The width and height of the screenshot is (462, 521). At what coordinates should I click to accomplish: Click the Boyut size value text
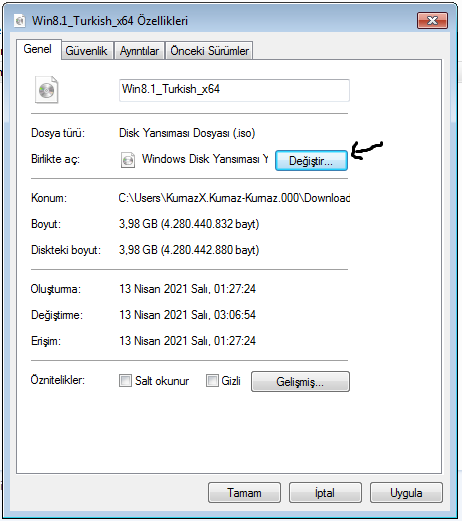click(x=189, y=224)
